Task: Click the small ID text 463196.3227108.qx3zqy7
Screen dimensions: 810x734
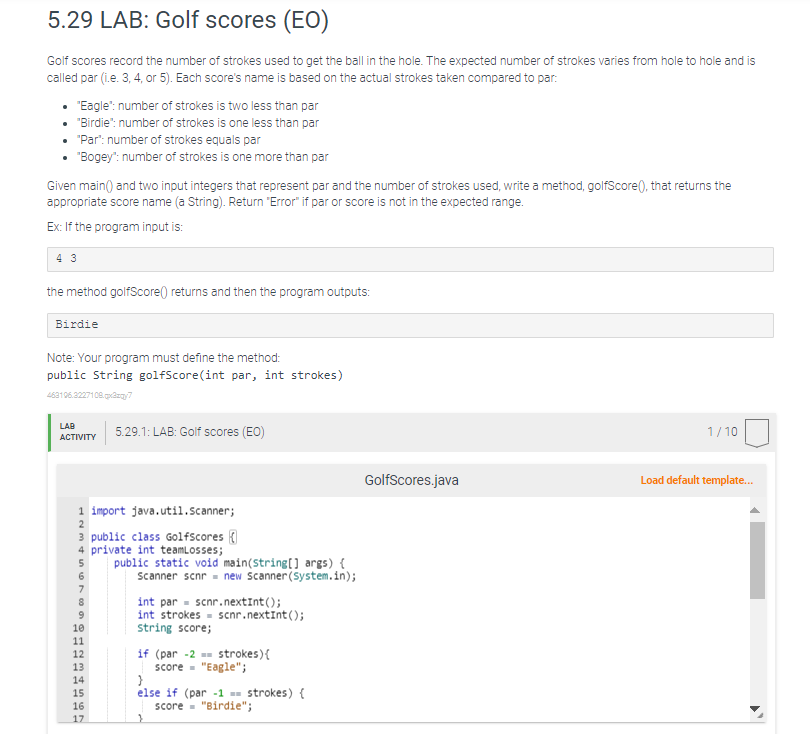Action: click(x=89, y=395)
